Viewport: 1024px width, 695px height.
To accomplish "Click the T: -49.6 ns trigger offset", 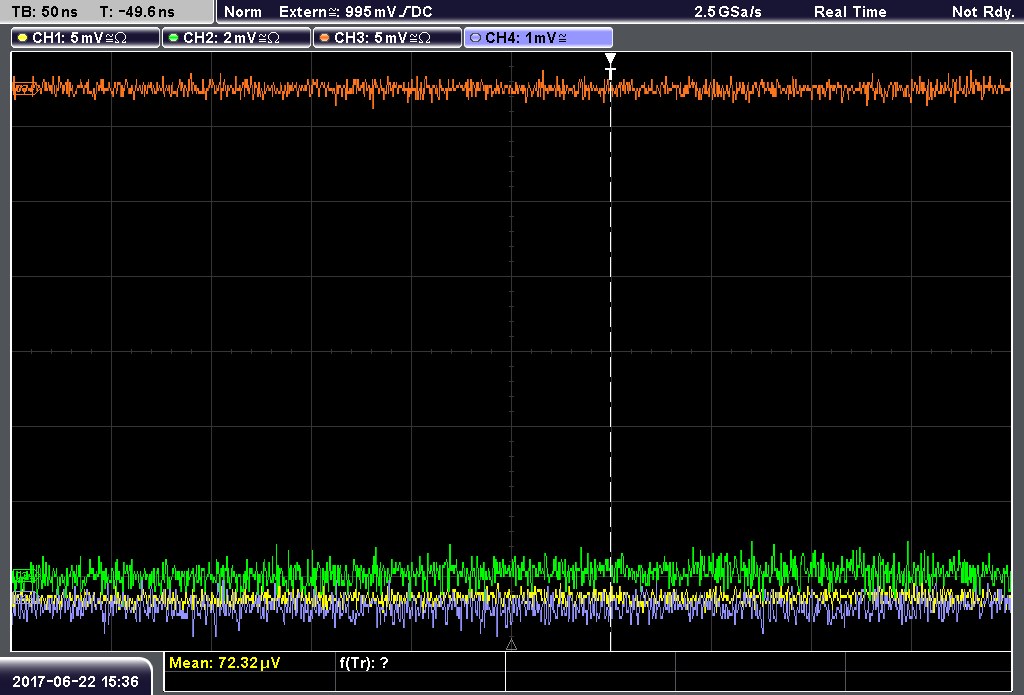I will [137, 12].
